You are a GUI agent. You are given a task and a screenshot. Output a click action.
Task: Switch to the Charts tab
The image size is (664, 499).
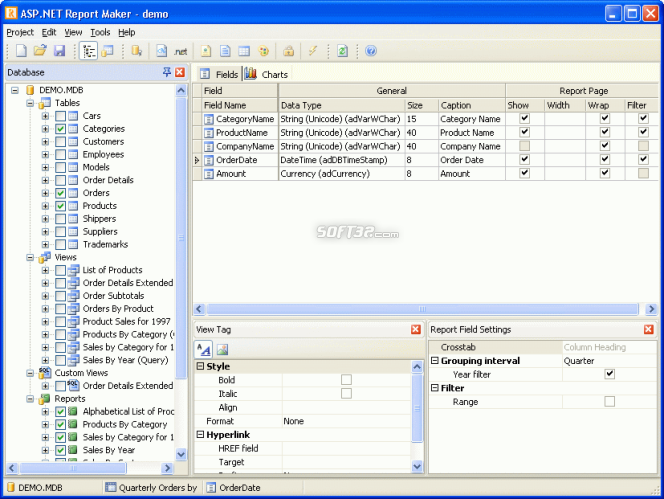coord(267,74)
